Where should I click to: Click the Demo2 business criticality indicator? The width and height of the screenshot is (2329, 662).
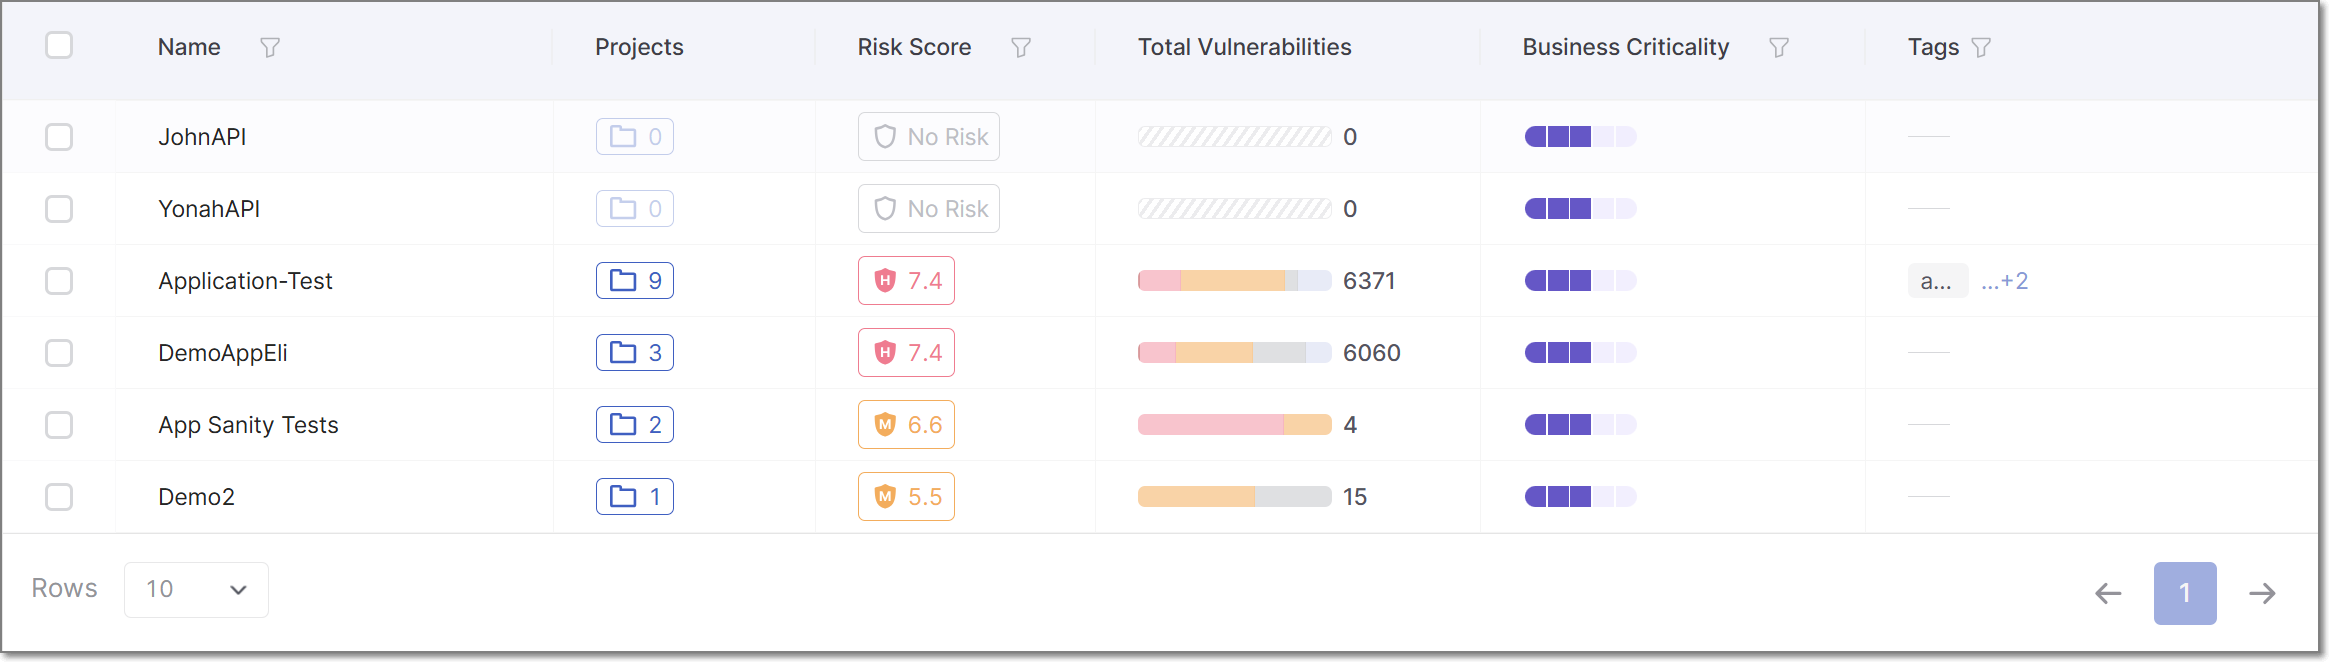tap(1580, 497)
